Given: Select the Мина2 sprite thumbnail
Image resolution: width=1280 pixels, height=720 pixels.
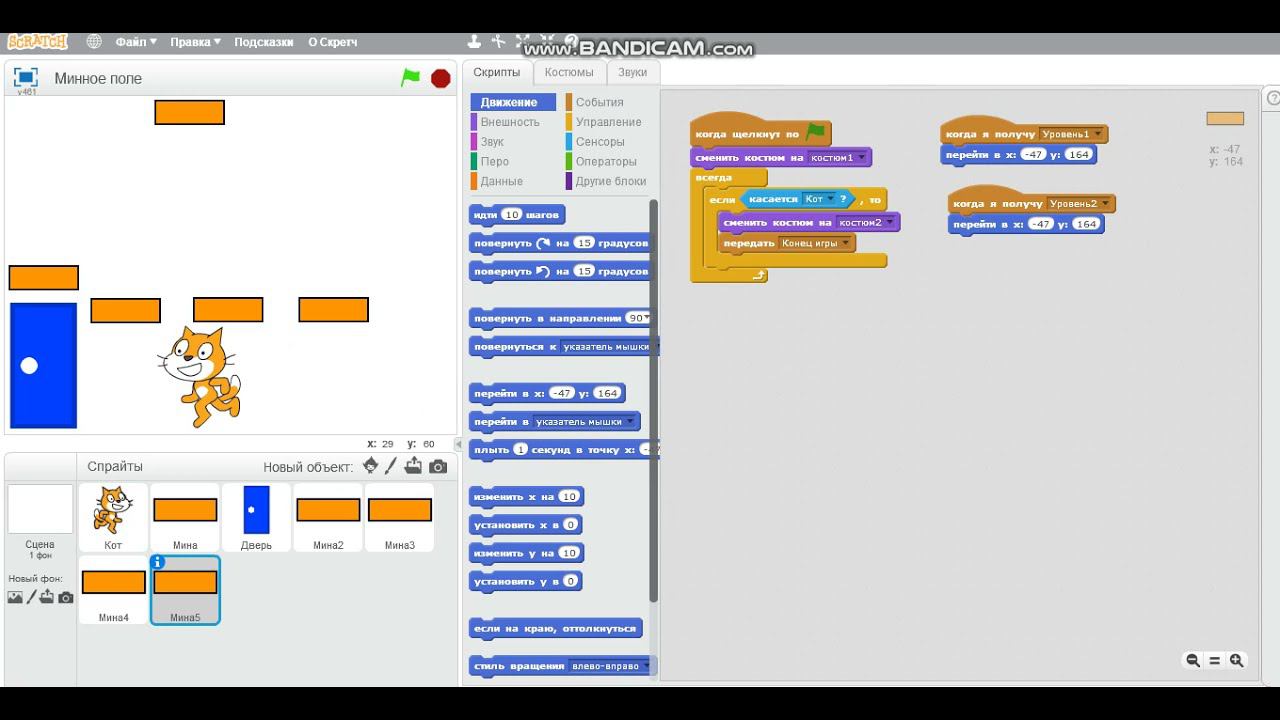Looking at the screenshot, I should click(328, 518).
